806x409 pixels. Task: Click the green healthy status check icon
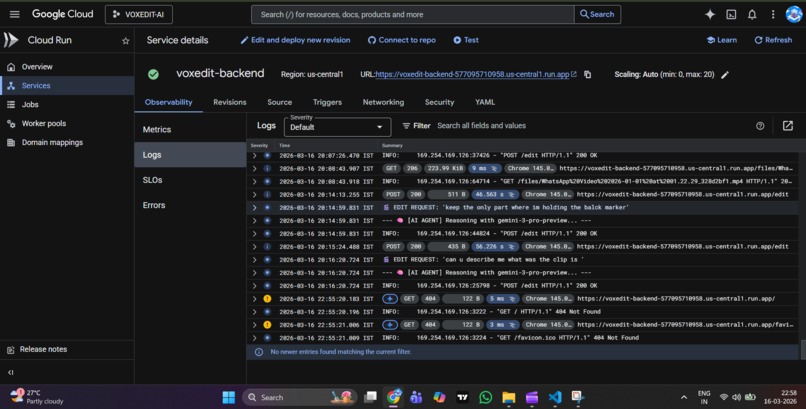coord(153,75)
